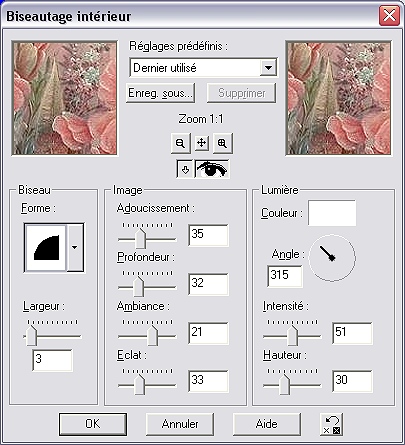The image size is (405, 445).
Task: Click the Largeur value input field
Action: pos(52,360)
